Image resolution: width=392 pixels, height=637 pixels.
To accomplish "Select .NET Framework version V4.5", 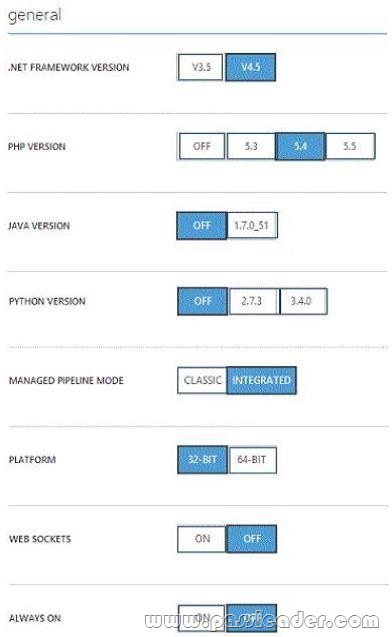I will pos(251,67).
